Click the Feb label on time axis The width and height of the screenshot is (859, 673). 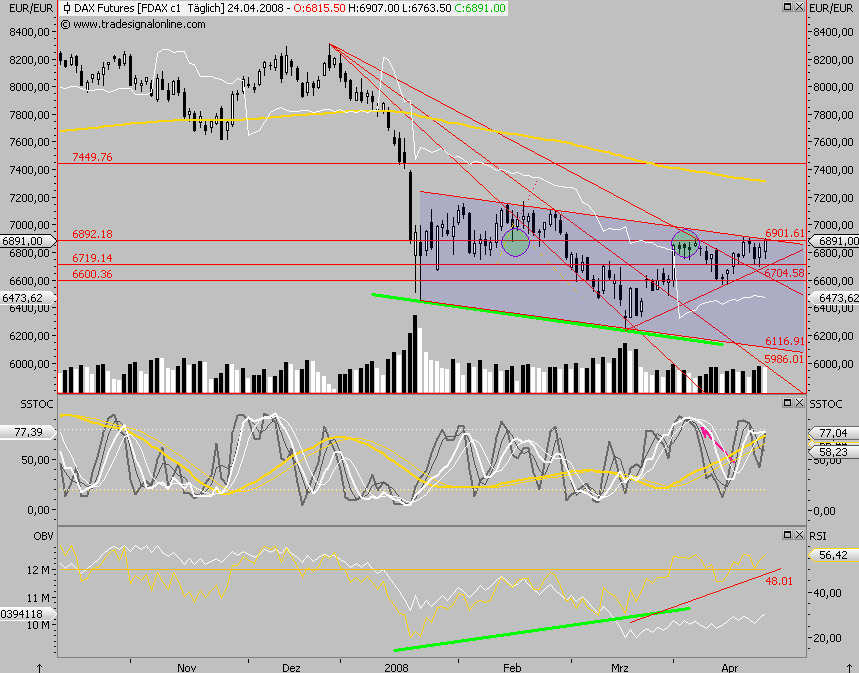coord(512,668)
